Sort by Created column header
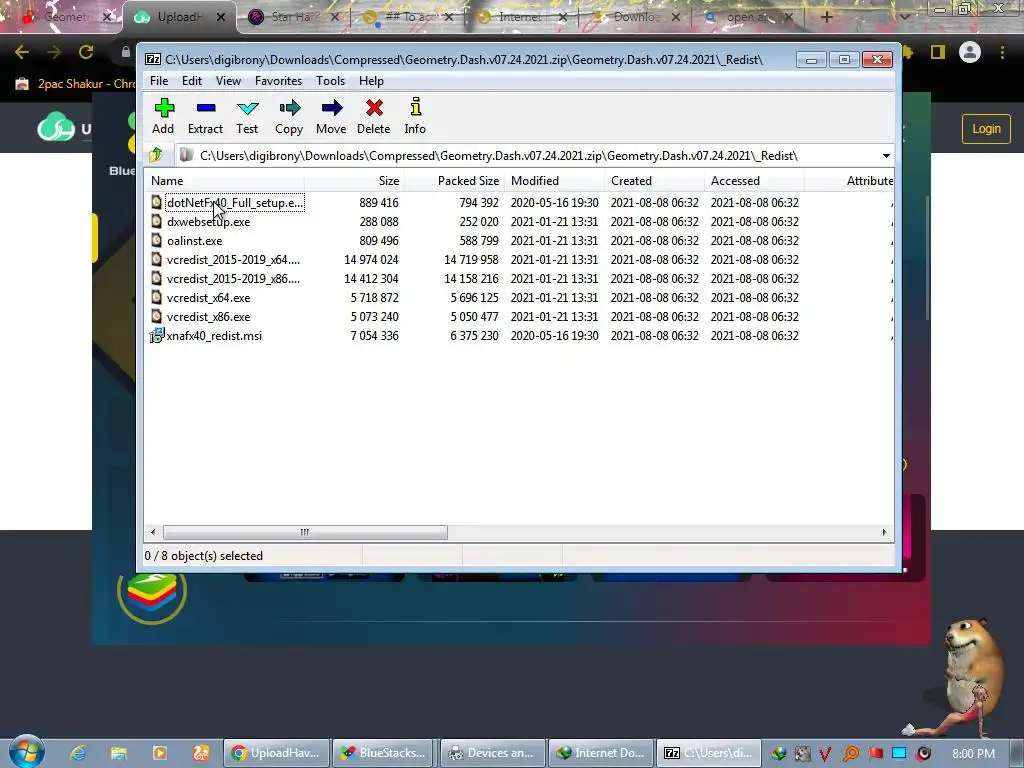 (x=654, y=181)
